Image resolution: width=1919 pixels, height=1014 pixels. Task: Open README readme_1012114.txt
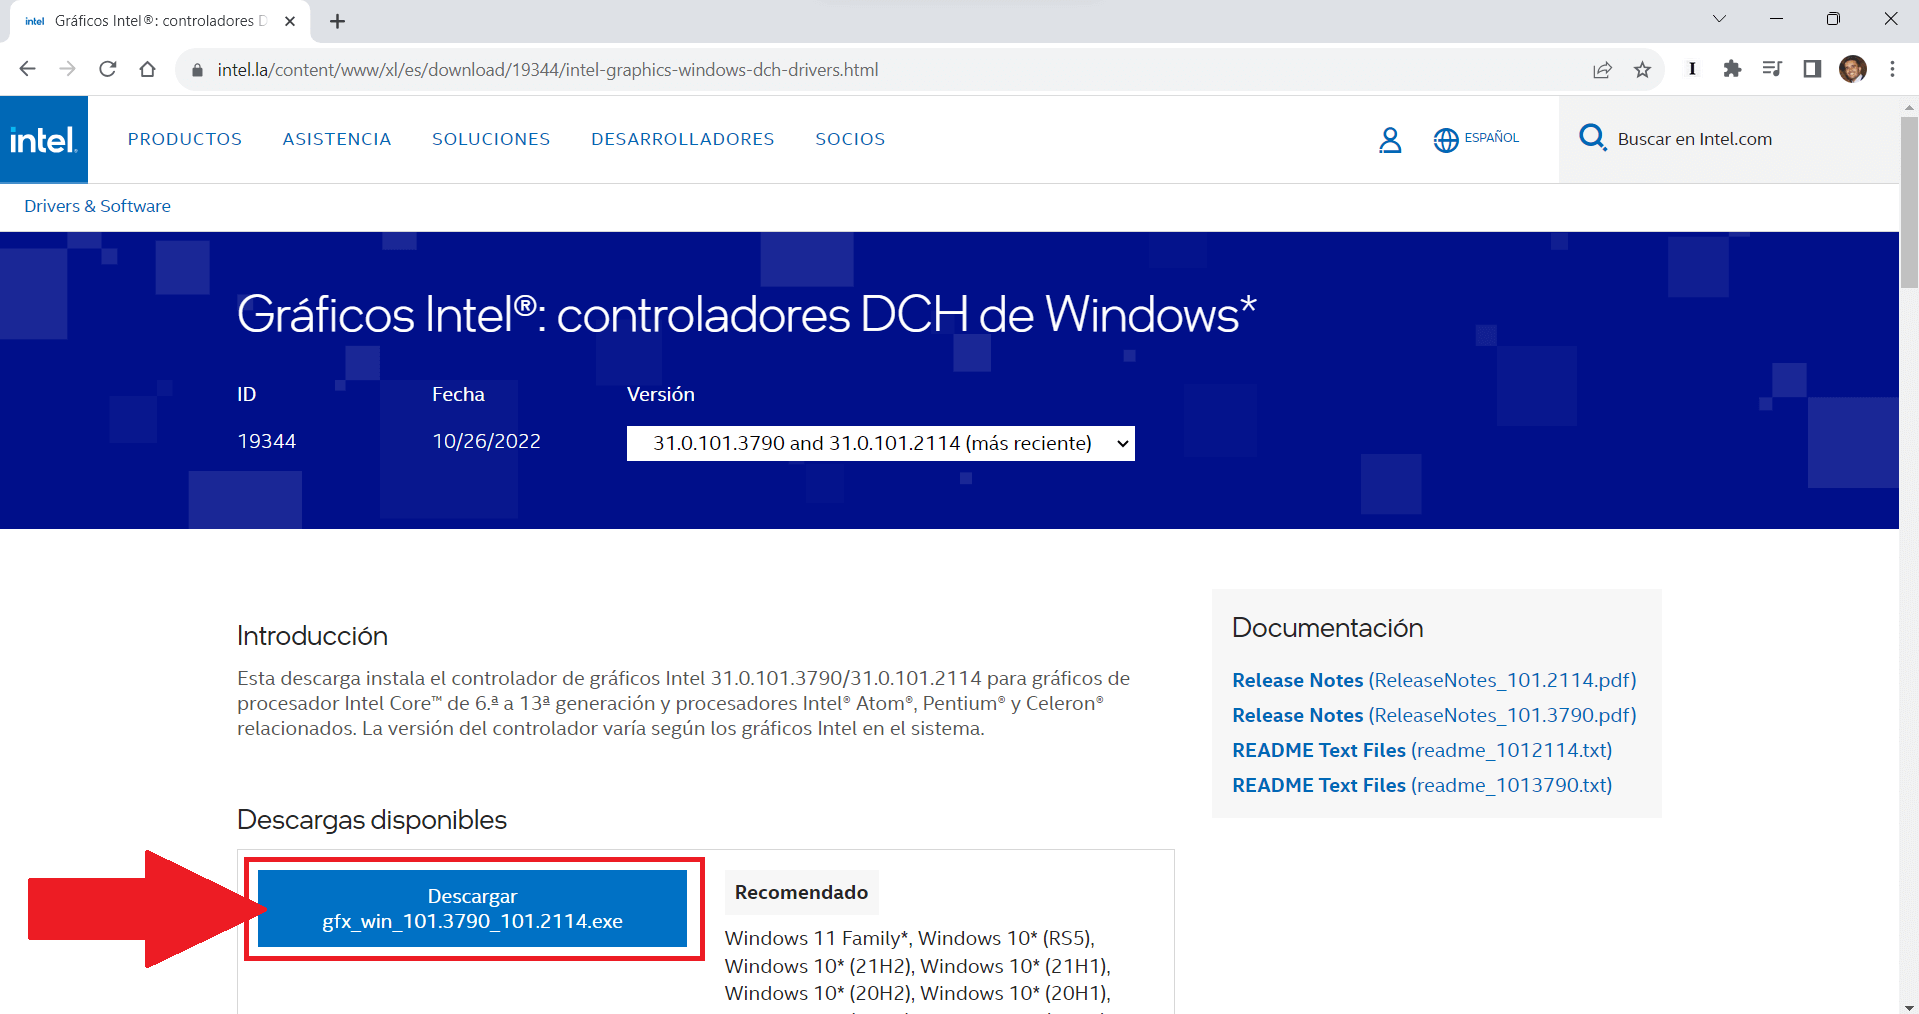point(1422,750)
